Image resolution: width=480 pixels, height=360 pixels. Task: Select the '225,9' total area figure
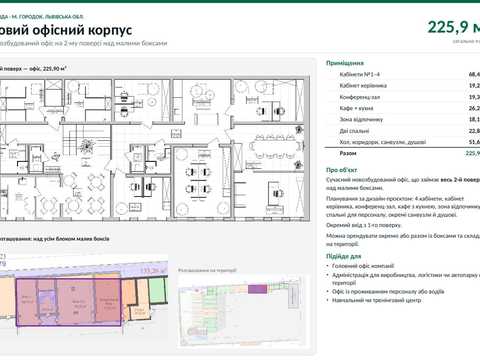tap(448, 27)
